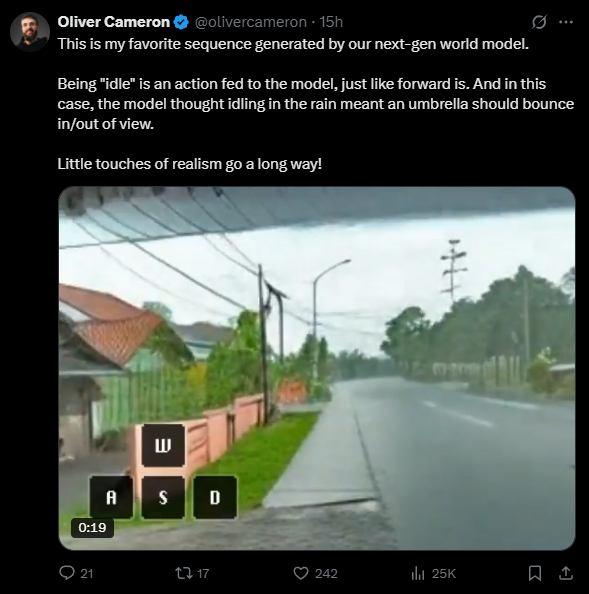The width and height of the screenshot is (589, 594).
Task: Bookmark this post
Action: (x=535, y=573)
